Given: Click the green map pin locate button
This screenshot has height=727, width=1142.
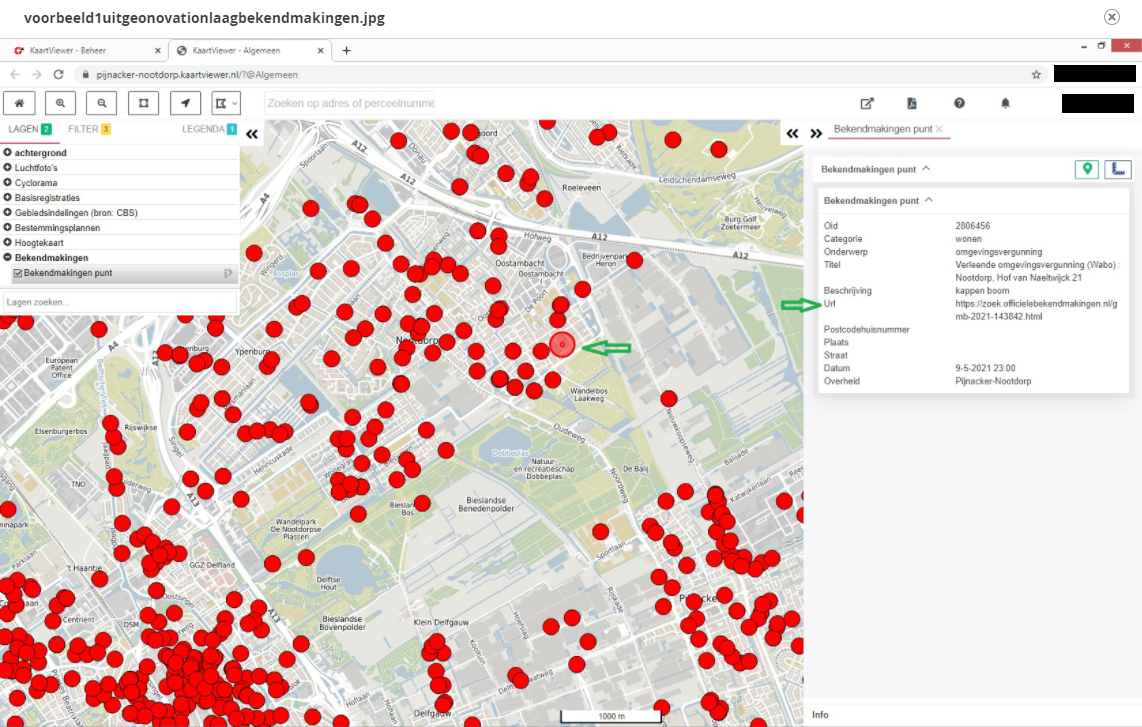Looking at the screenshot, I should pos(1086,170).
